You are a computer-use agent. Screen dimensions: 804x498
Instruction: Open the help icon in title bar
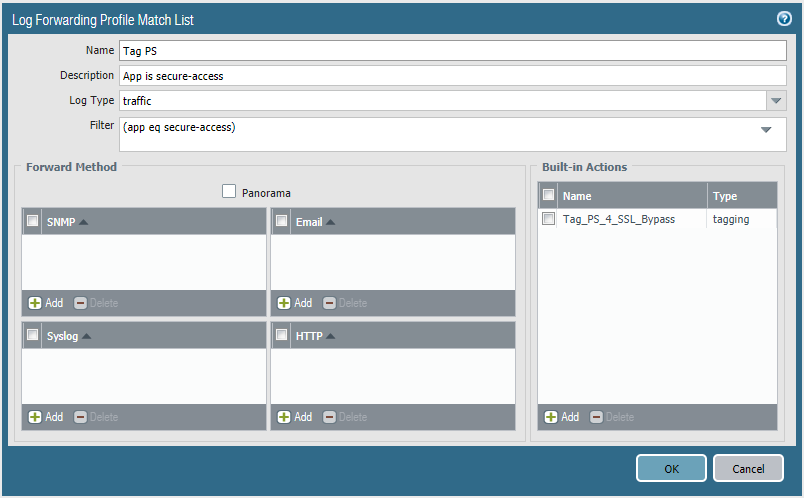click(785, 19)
